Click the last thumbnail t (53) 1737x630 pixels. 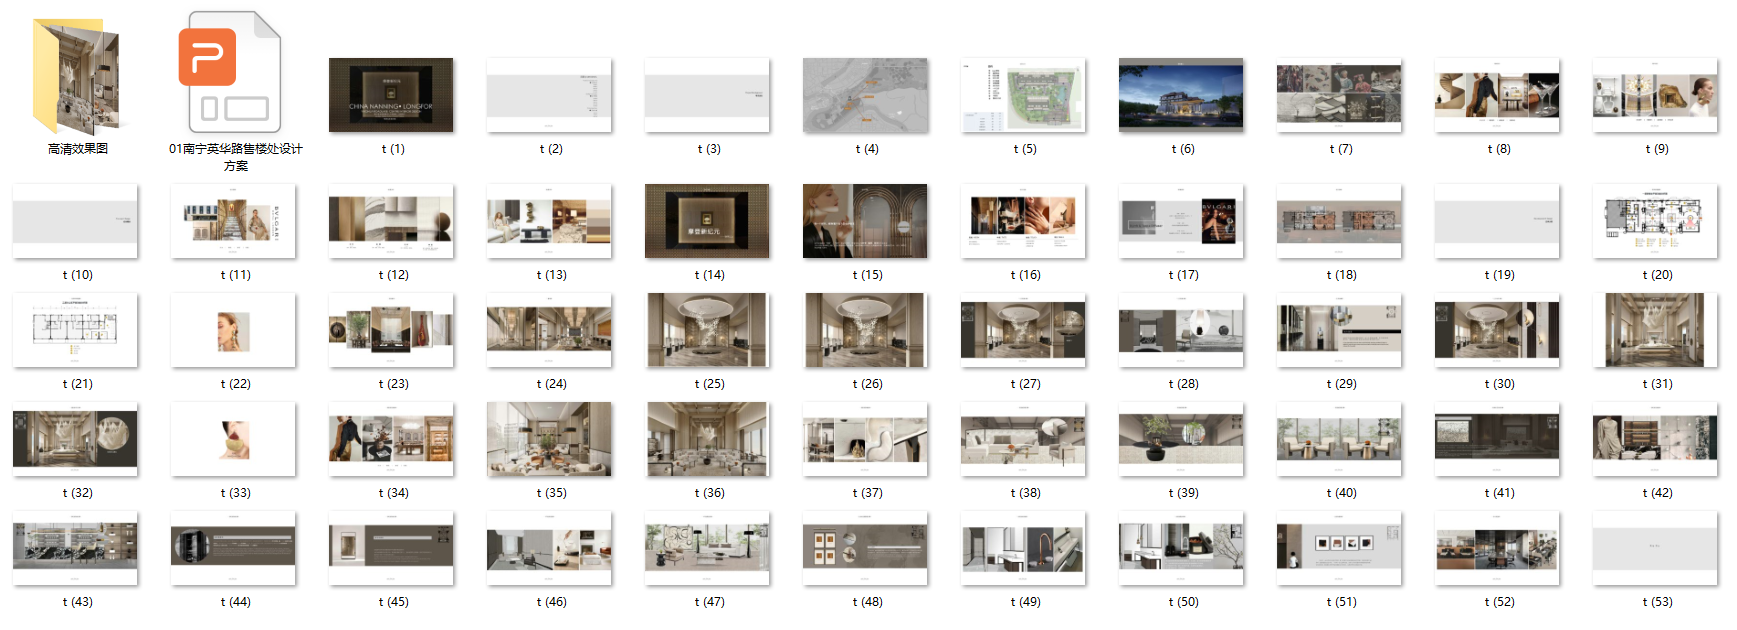1655,548
